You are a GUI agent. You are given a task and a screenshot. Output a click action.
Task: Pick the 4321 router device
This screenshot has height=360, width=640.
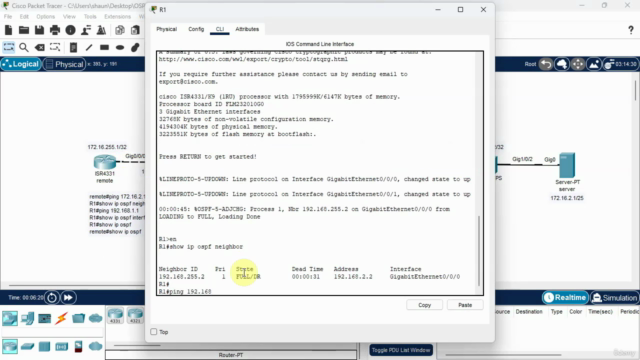pos(135,316)
